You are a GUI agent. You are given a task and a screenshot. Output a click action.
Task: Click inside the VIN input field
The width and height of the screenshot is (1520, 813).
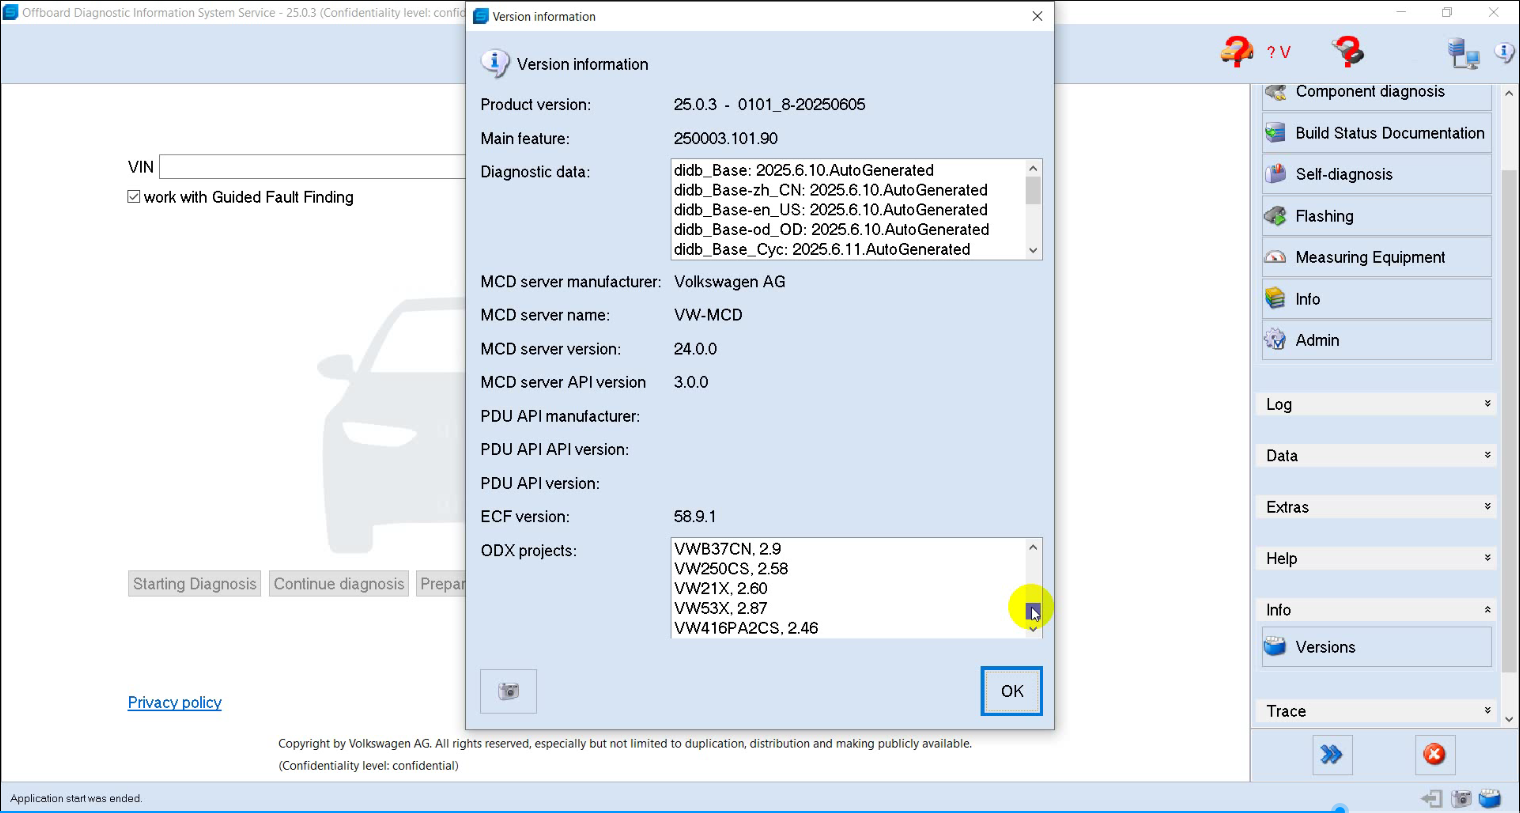tap(312, 166)
